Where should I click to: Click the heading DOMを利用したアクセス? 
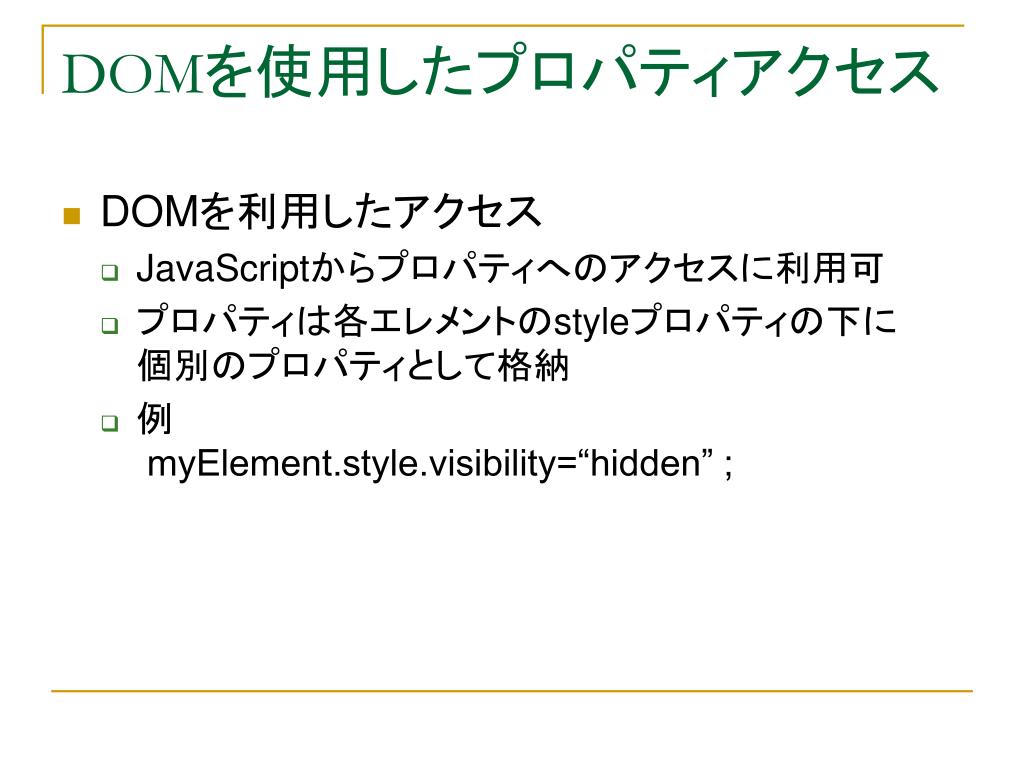pos(321,212)
